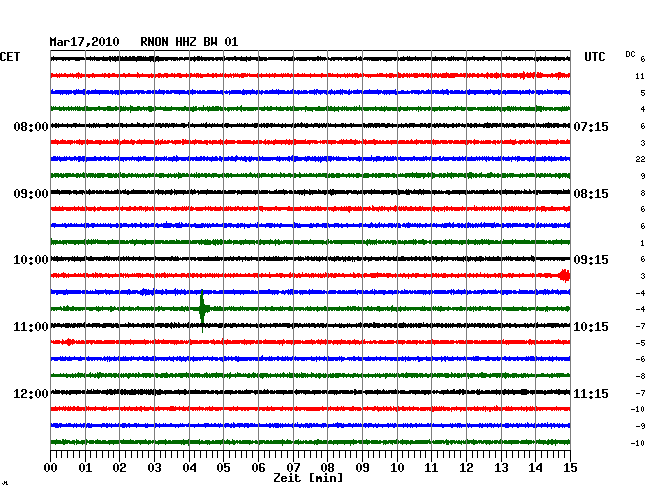Click the large green seismic spike near minute 04
Viewport: 650px width, 494px height.
tap(202, 309)
